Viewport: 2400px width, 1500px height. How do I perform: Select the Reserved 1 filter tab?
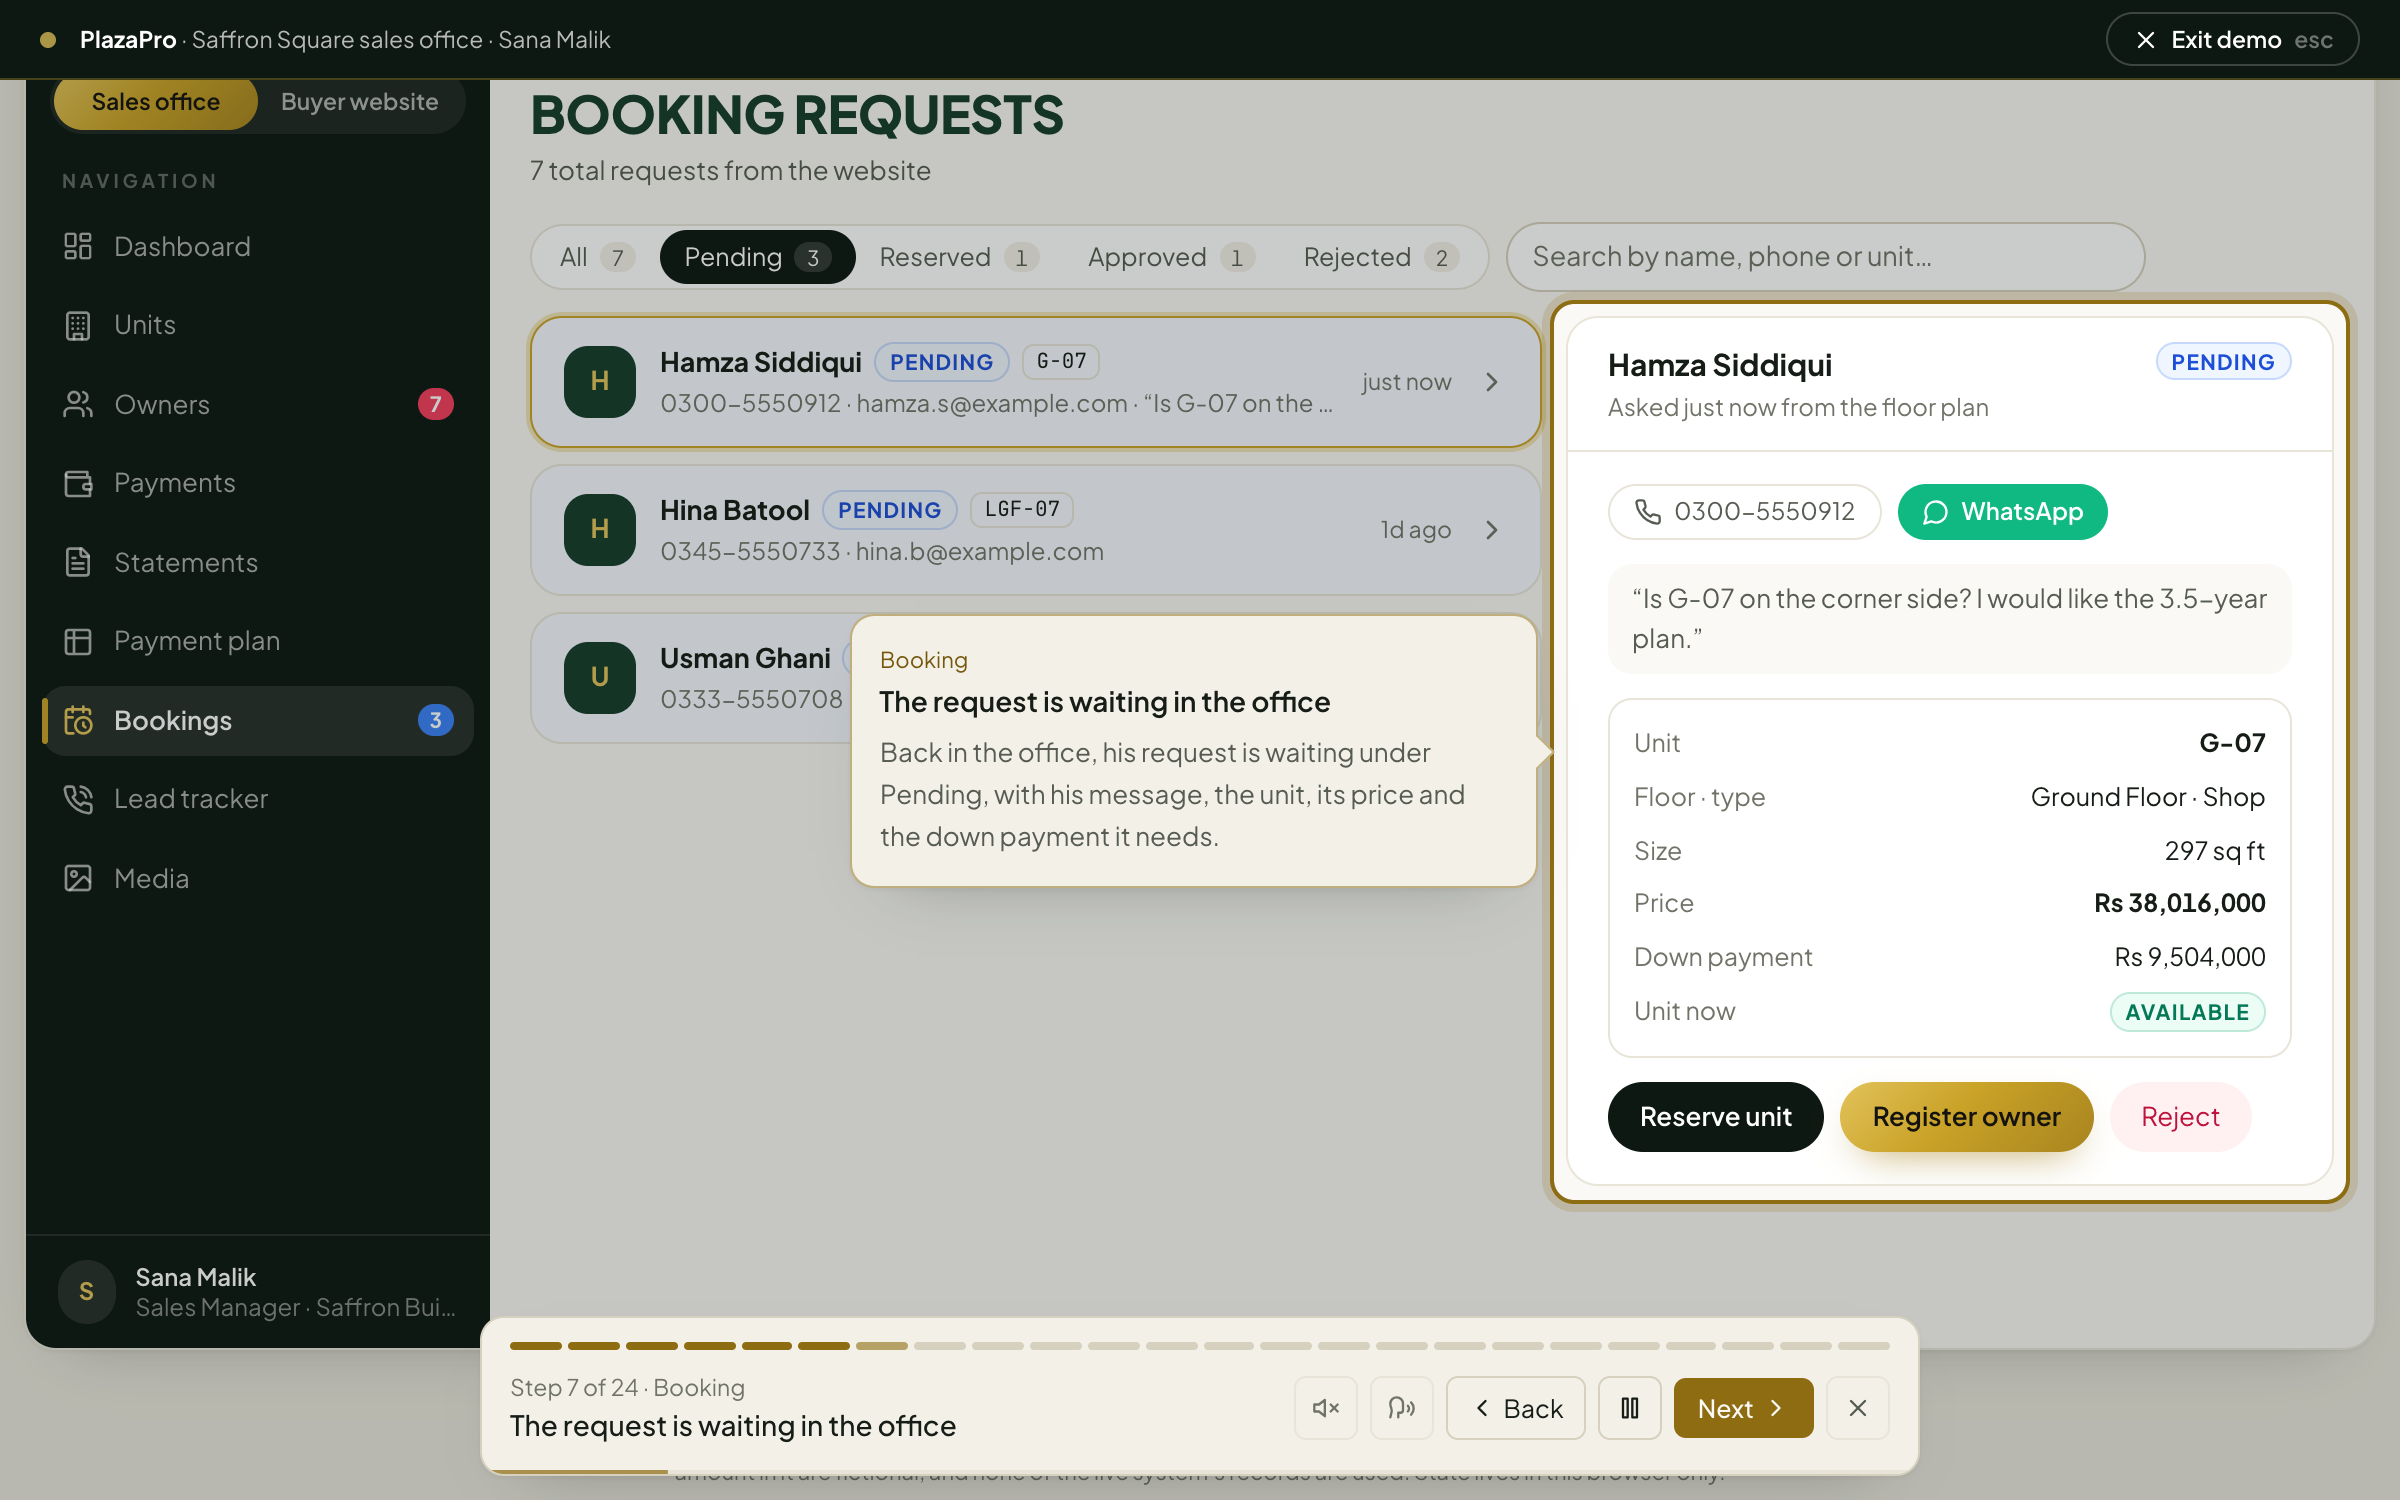point(958,257)
